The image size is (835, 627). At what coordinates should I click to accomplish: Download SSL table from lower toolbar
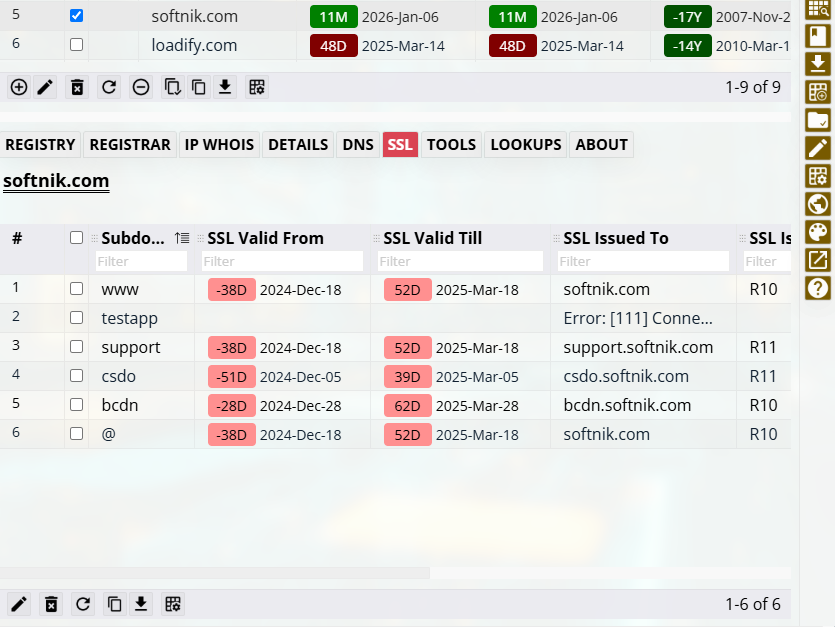141,604
